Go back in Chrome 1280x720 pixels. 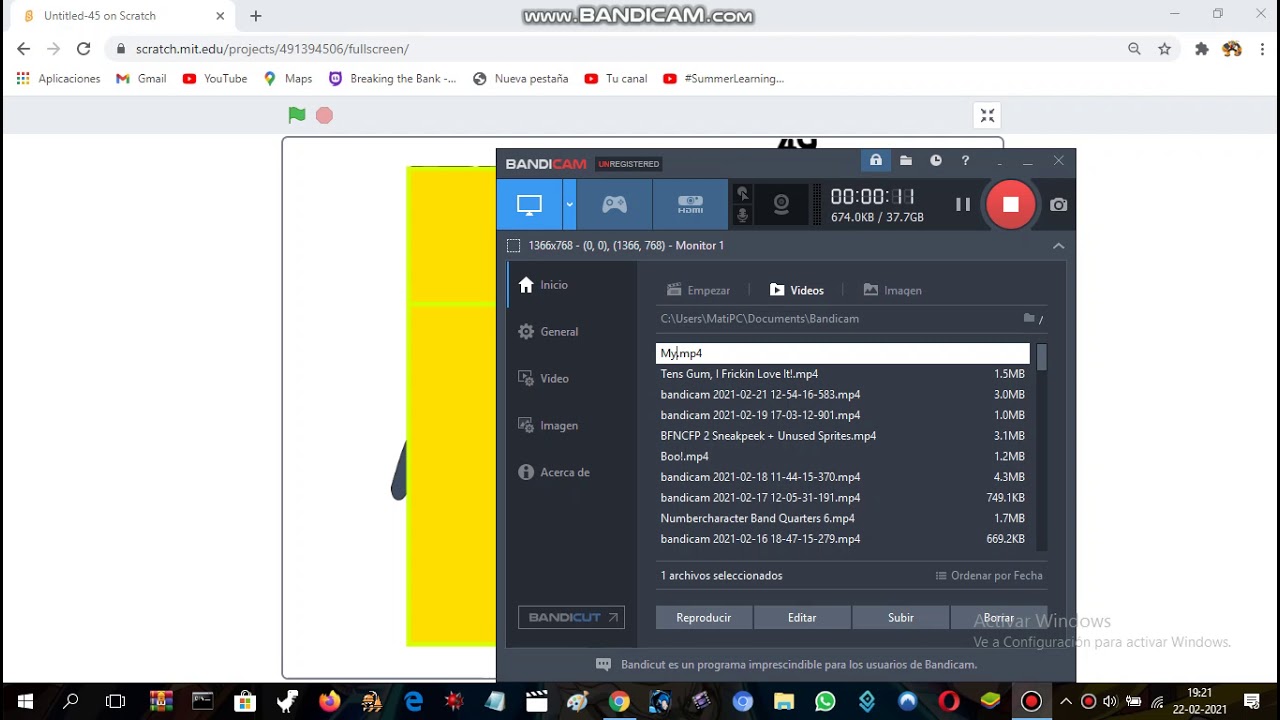click(24, 48)
